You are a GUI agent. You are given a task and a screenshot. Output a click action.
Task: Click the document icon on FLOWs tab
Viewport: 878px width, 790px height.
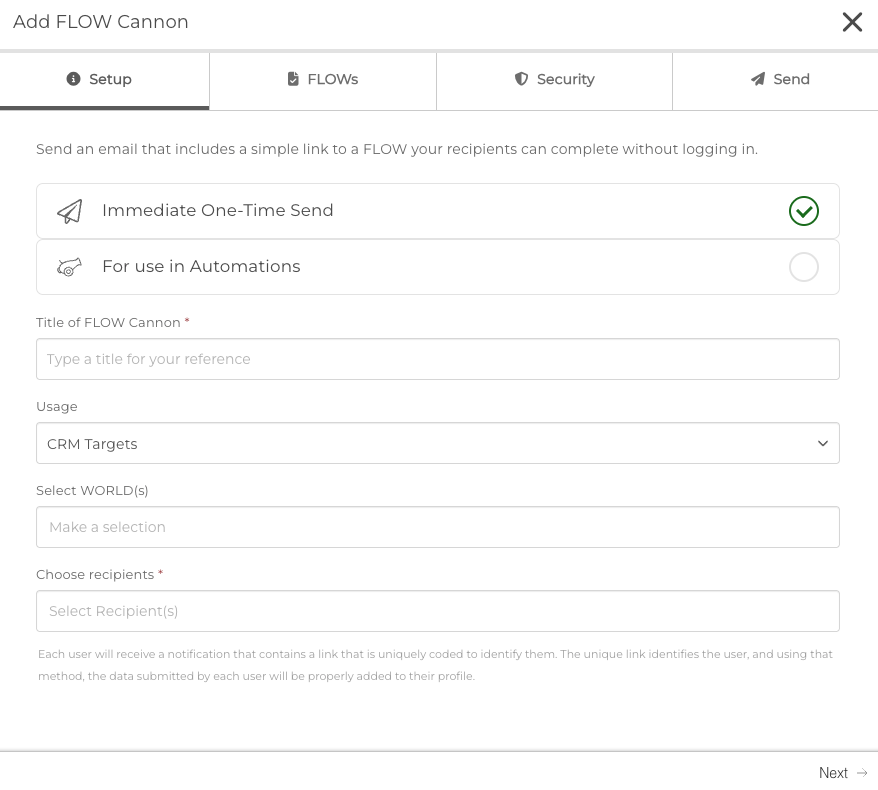pyautogui.click(x=293, y=79)
